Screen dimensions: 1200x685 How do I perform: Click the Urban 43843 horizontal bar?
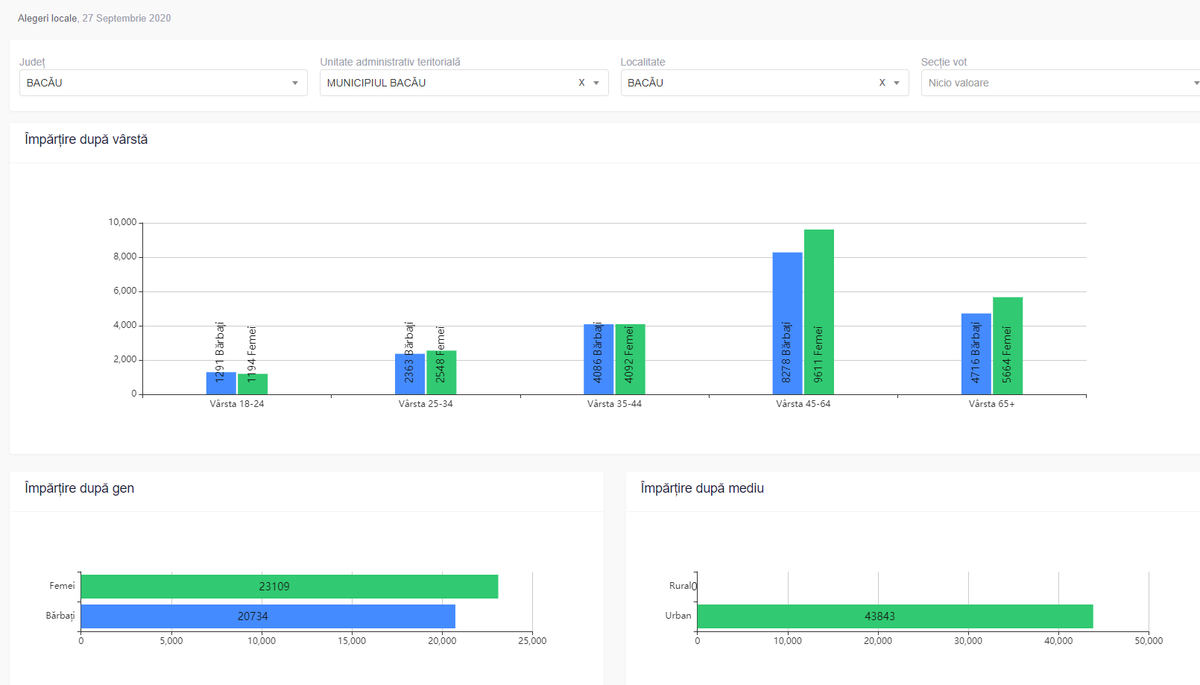(894, 616)
